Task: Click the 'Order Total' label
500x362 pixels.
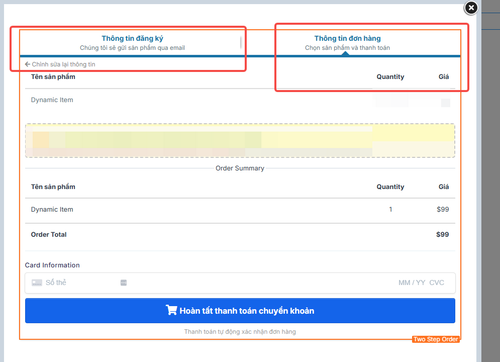Action: point(49,235)
